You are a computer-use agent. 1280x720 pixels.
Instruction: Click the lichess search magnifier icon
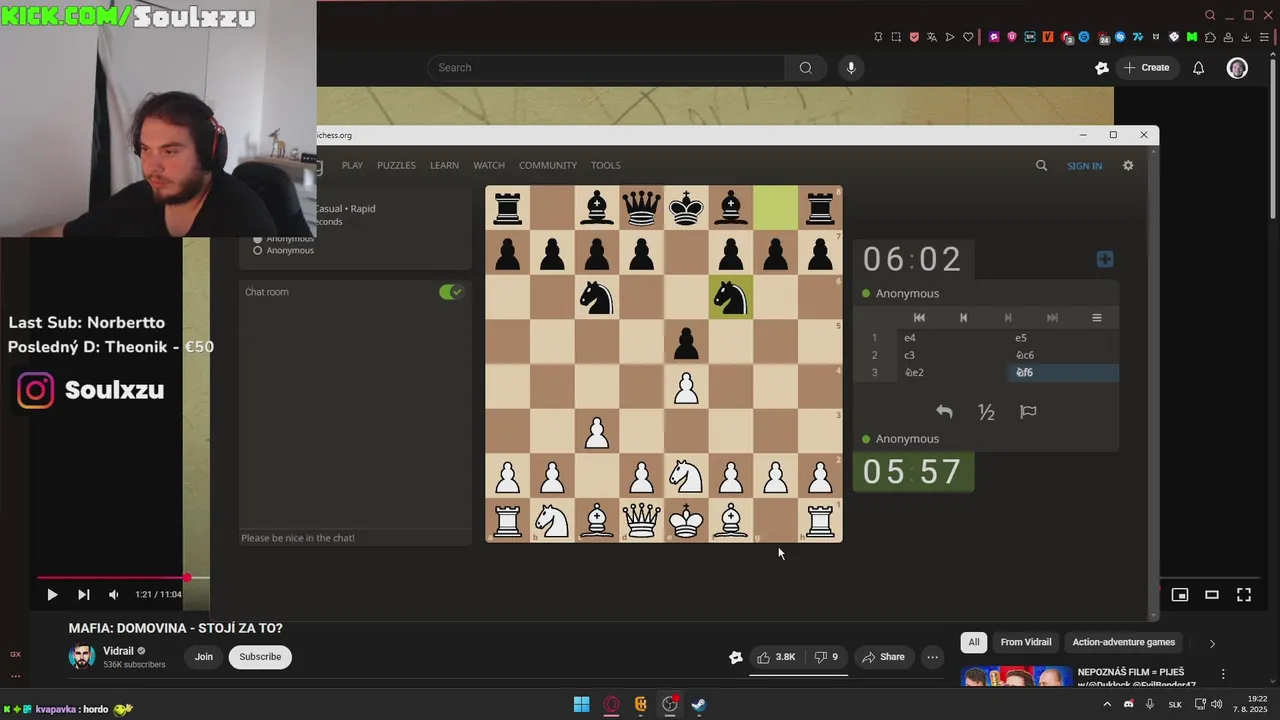pos(1041,166)
